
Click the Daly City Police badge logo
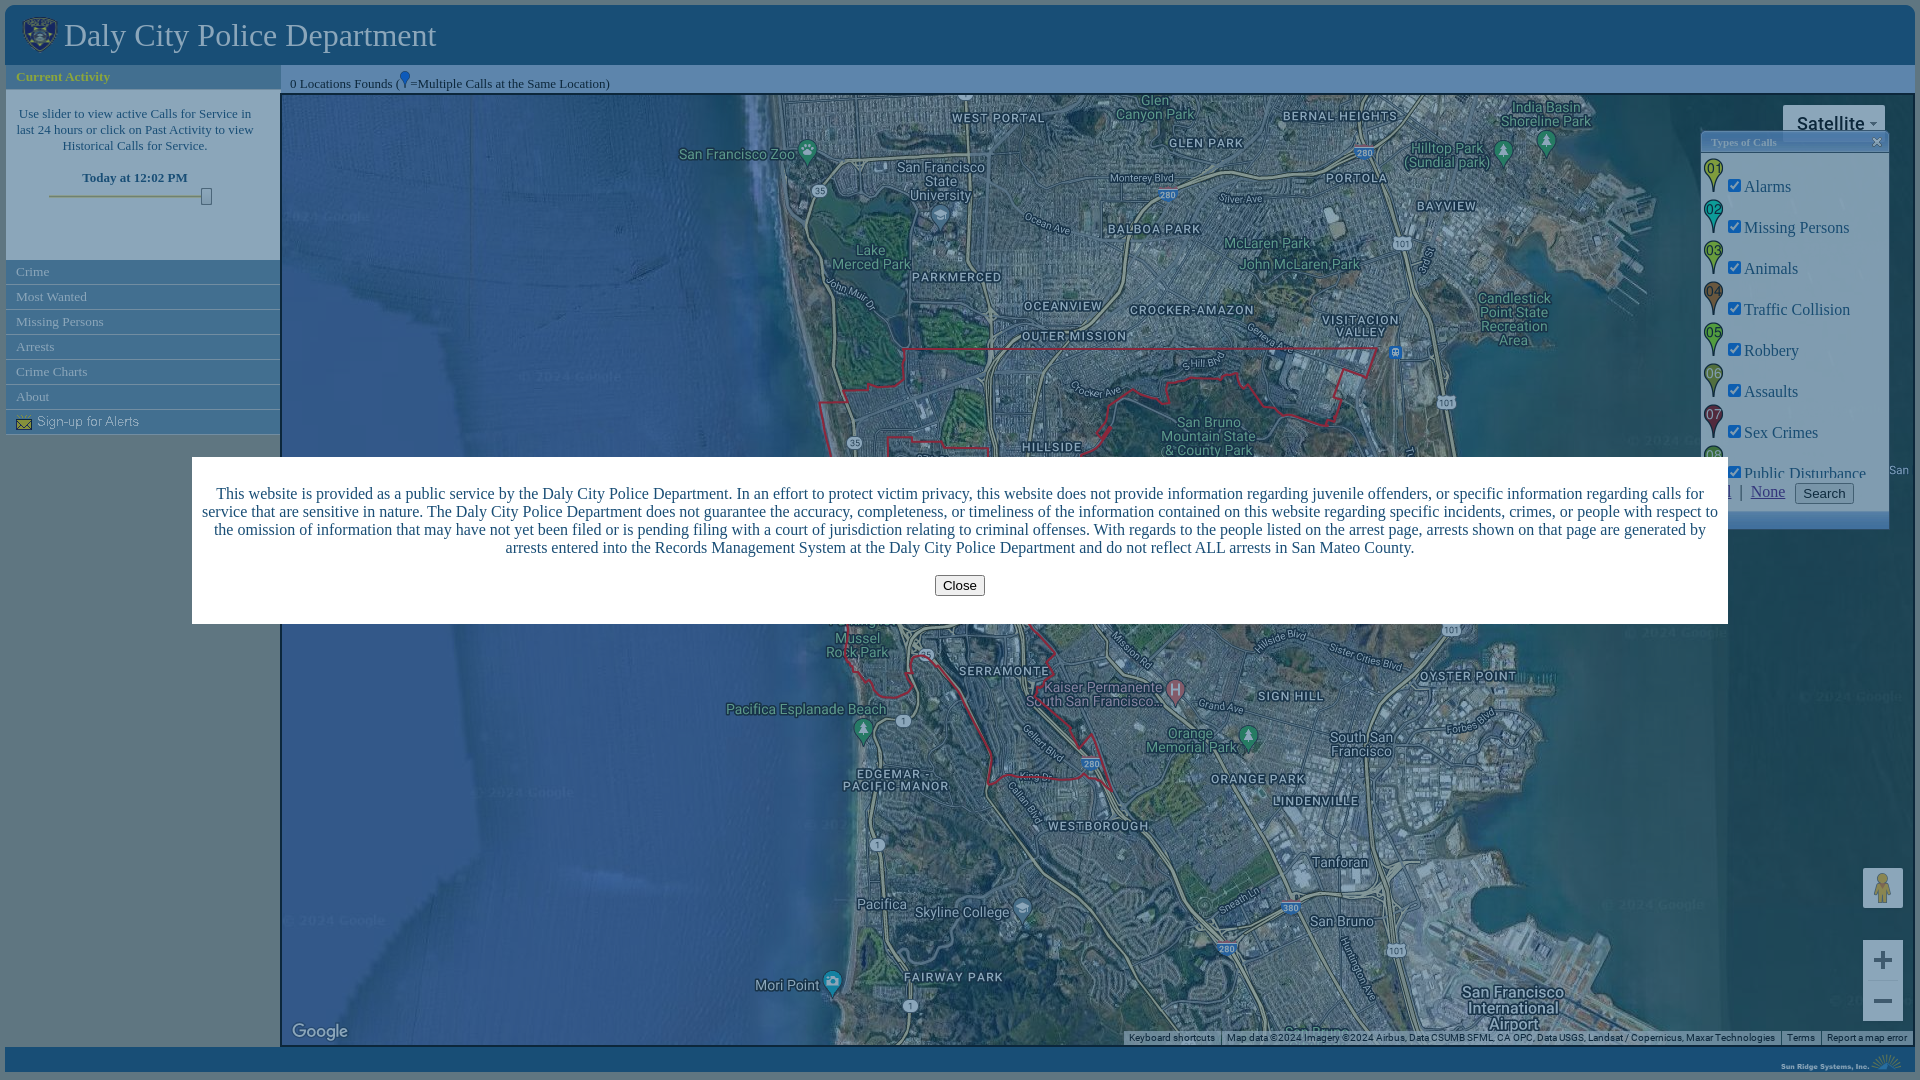(x=40, y=35)
